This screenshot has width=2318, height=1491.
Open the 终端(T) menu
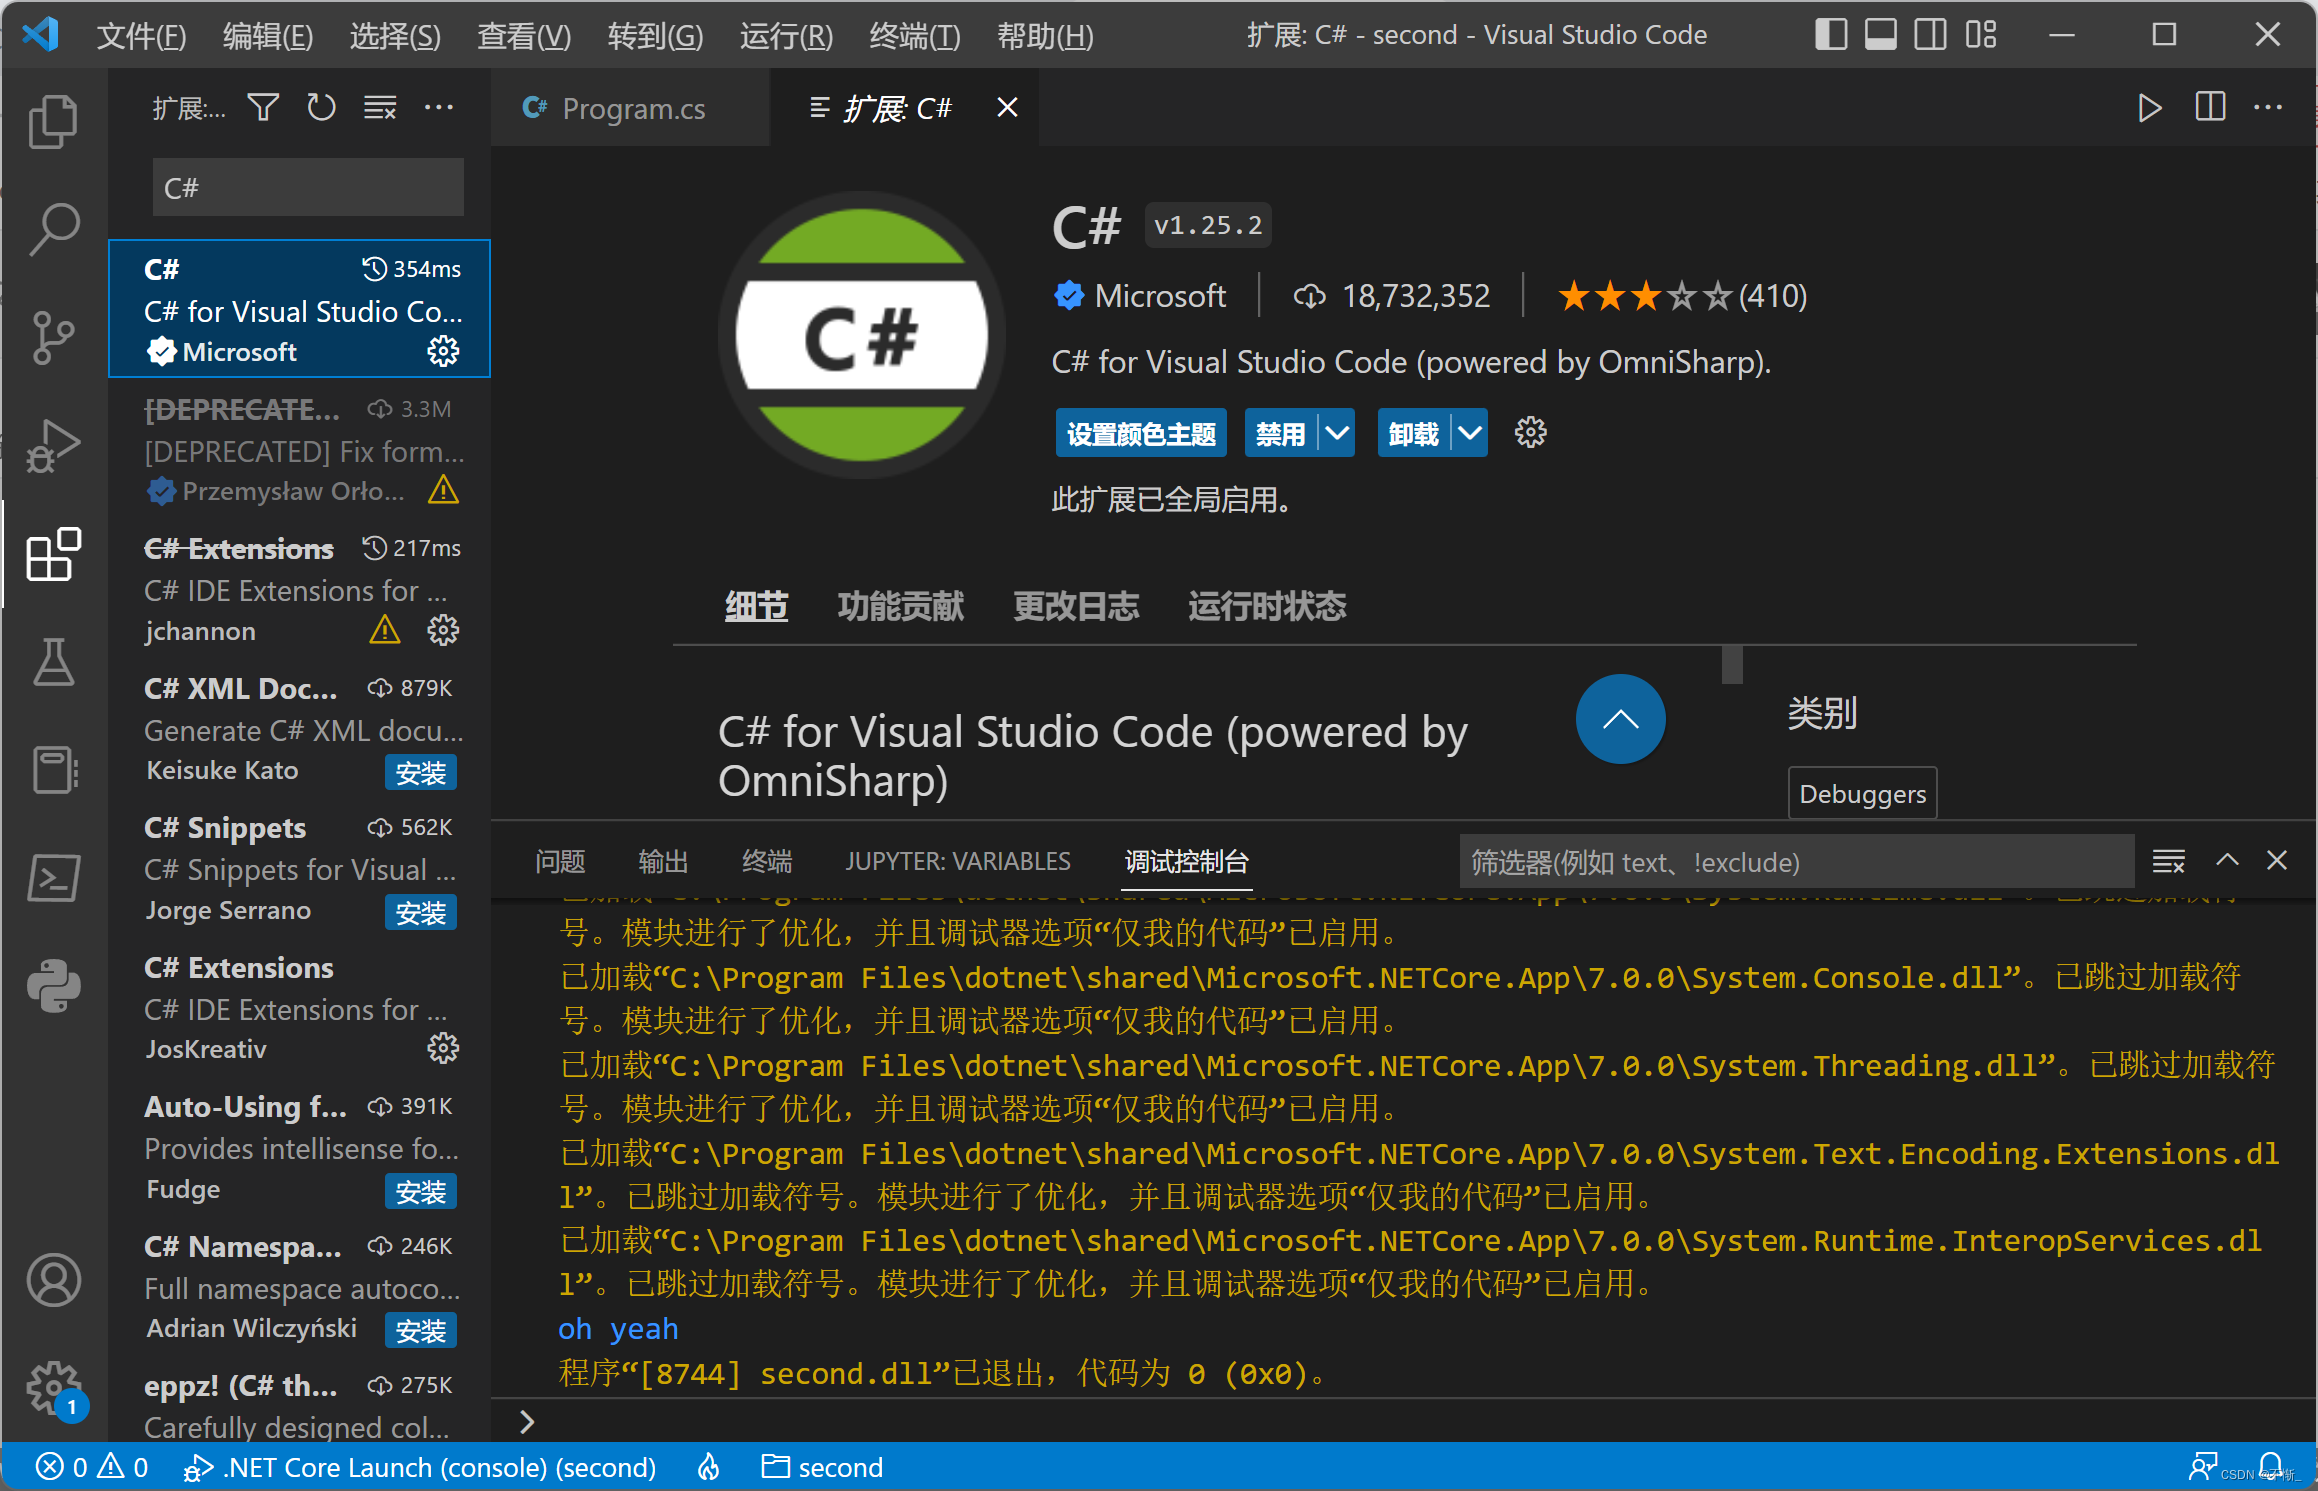915,36
